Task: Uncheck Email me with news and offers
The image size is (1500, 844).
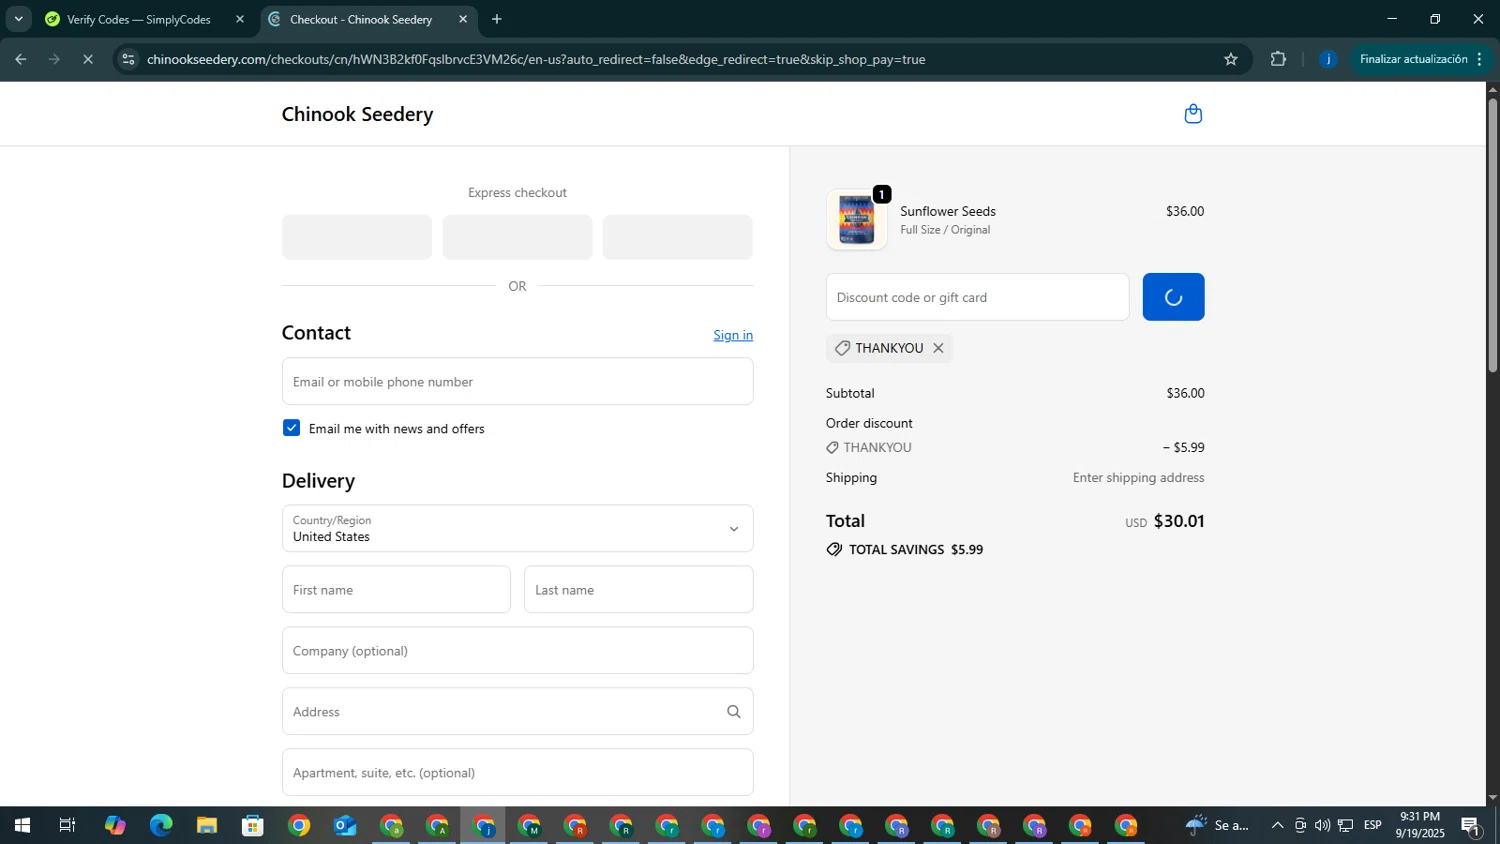Action: 291,428
